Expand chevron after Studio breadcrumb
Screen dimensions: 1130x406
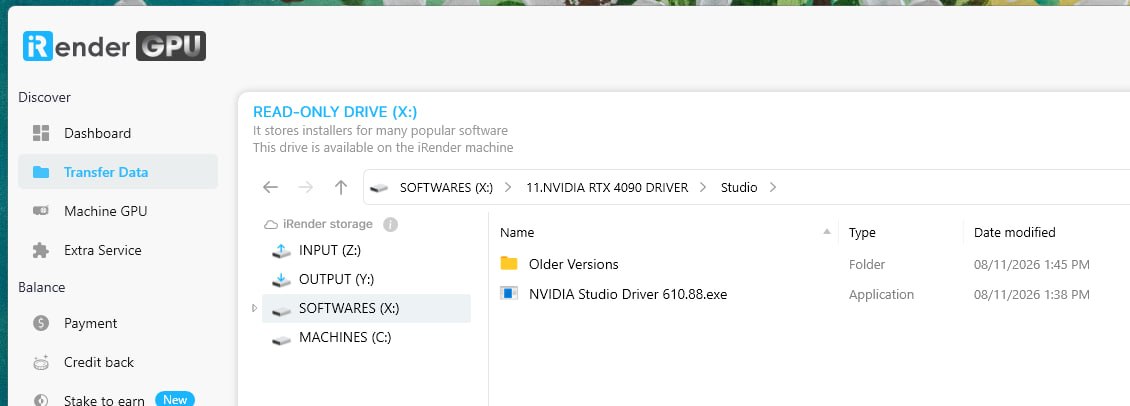click(x=773, y=187)
